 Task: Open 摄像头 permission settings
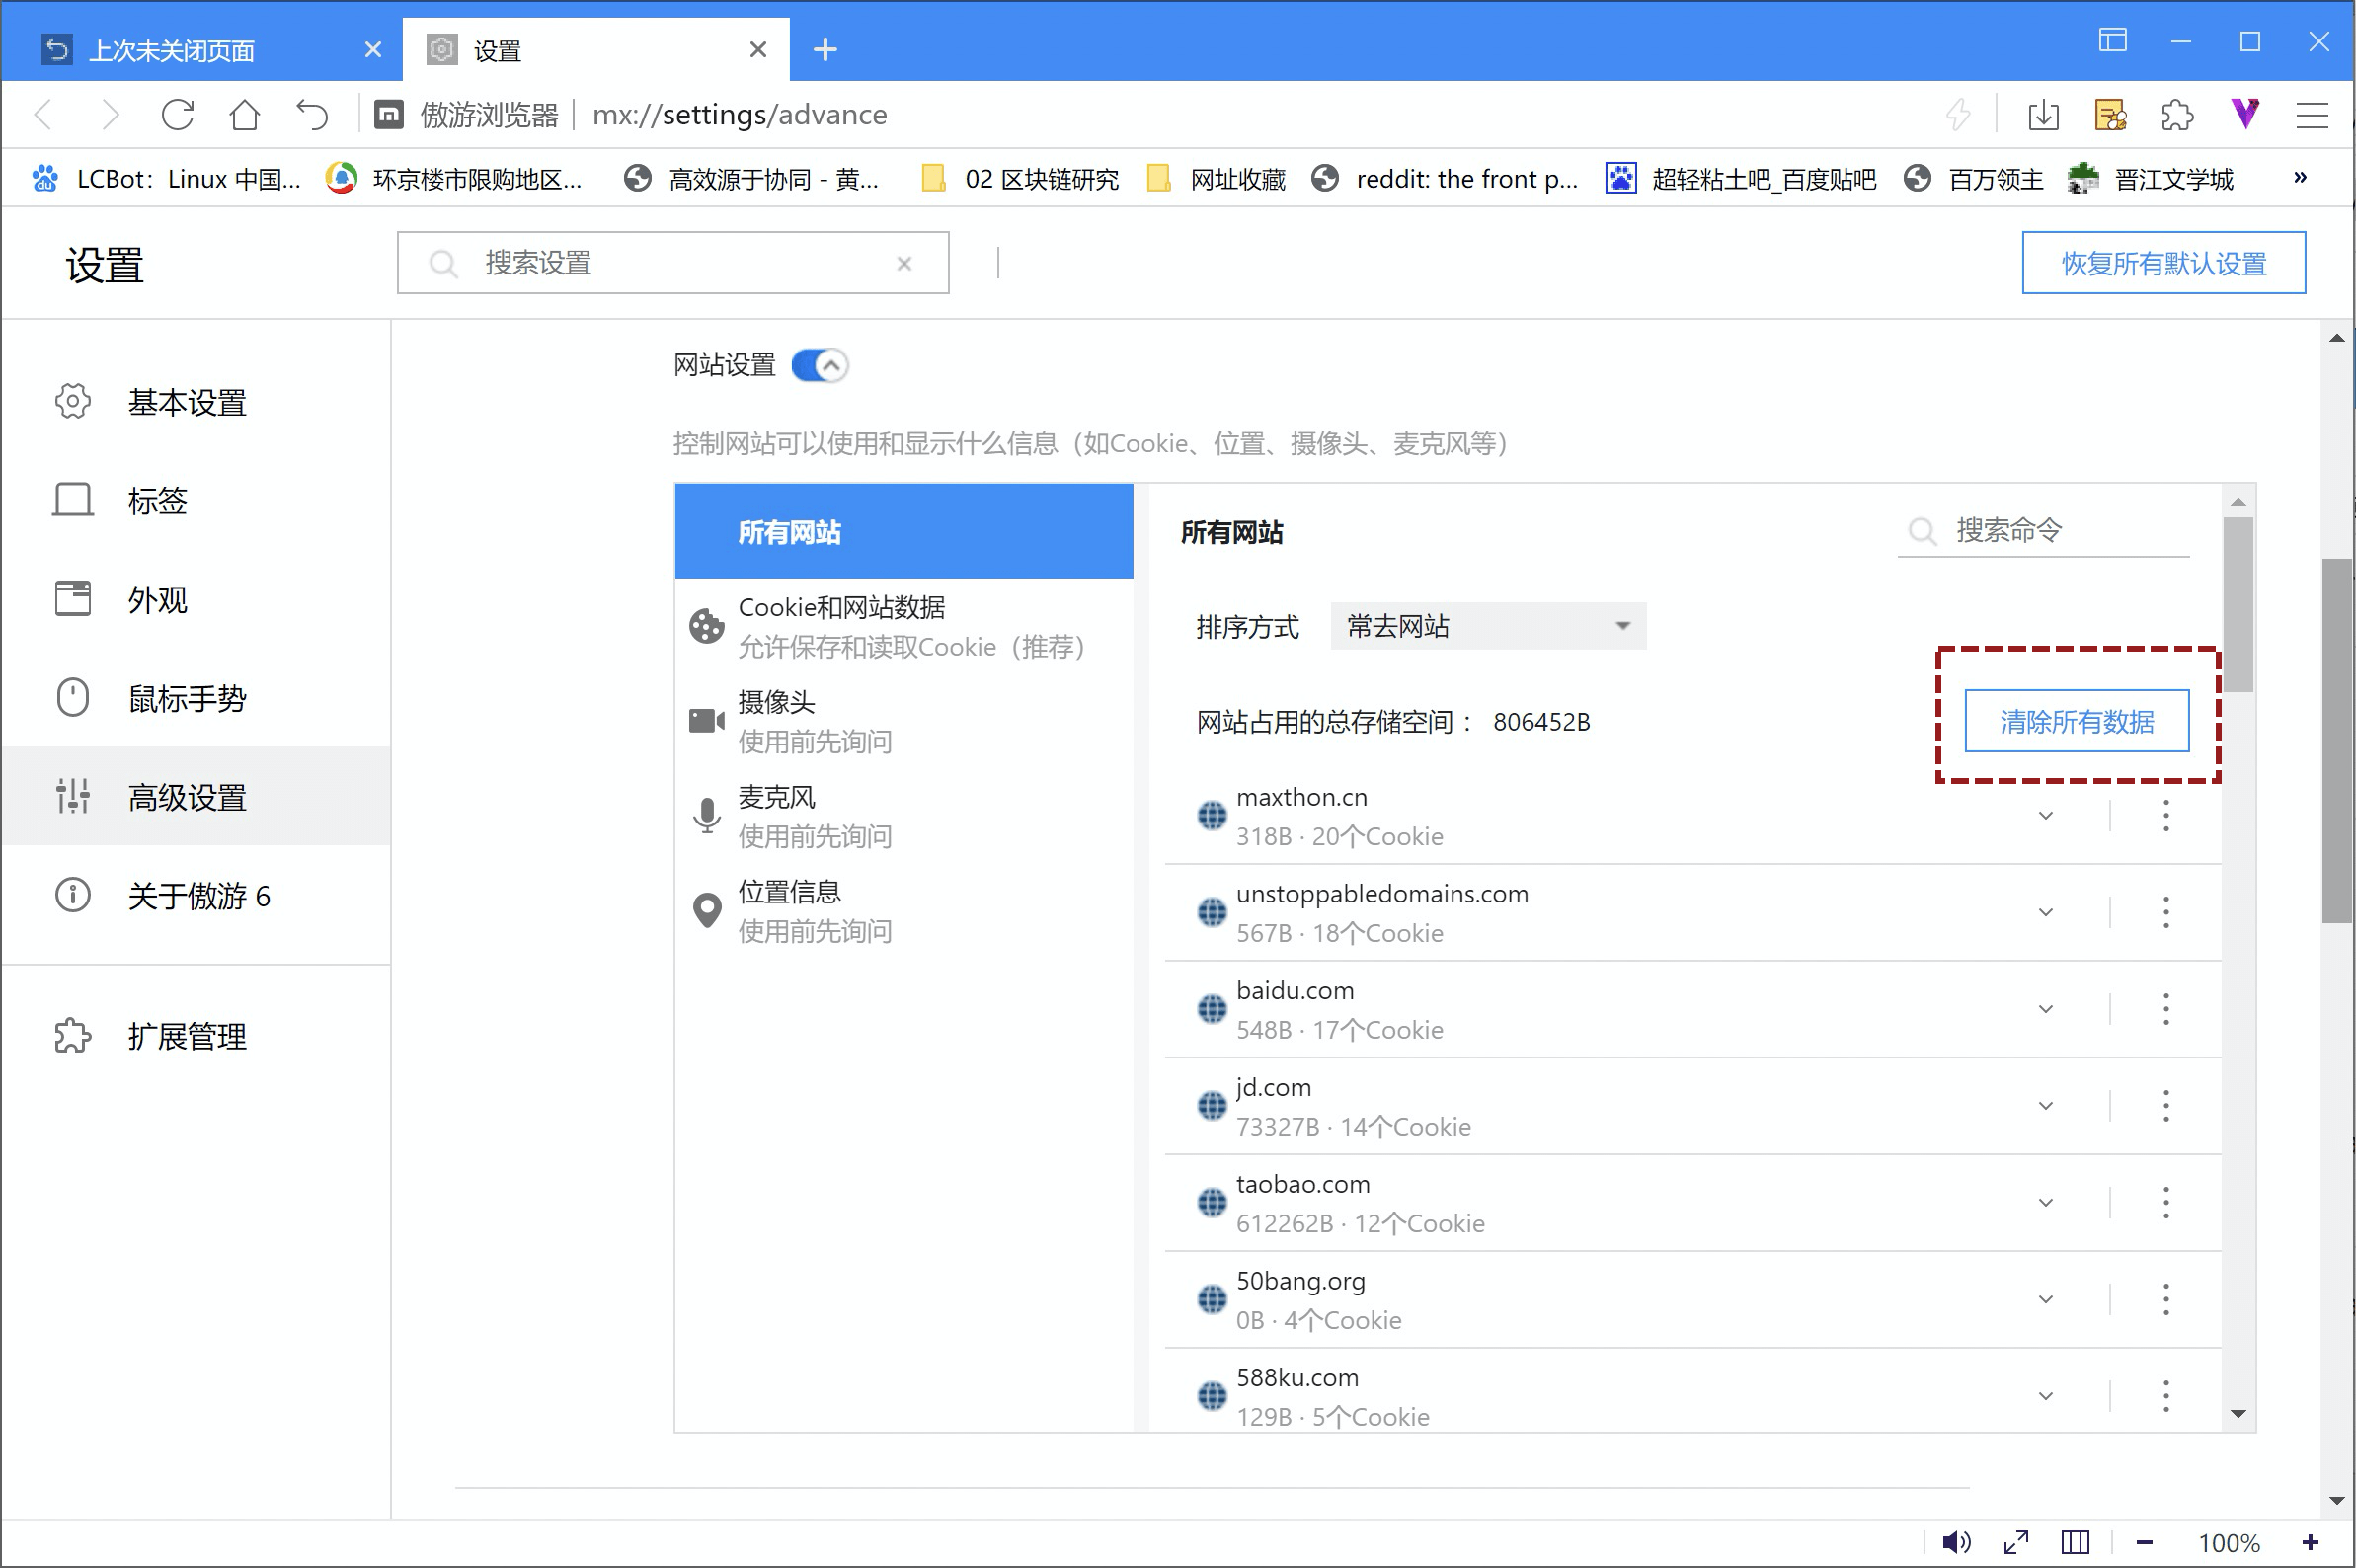(904, 721)
